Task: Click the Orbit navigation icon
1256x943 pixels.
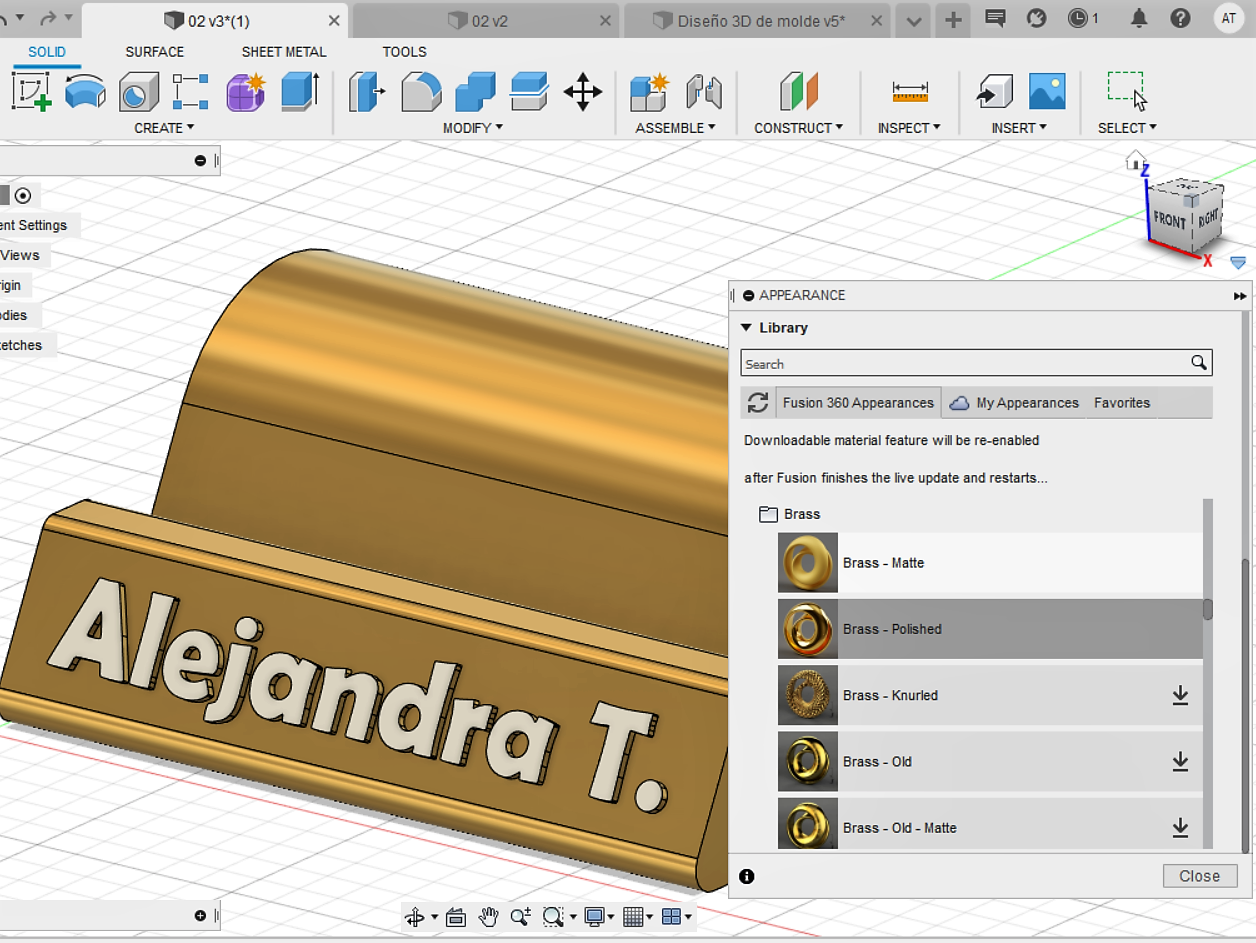Action: click(x=414, y=917)
